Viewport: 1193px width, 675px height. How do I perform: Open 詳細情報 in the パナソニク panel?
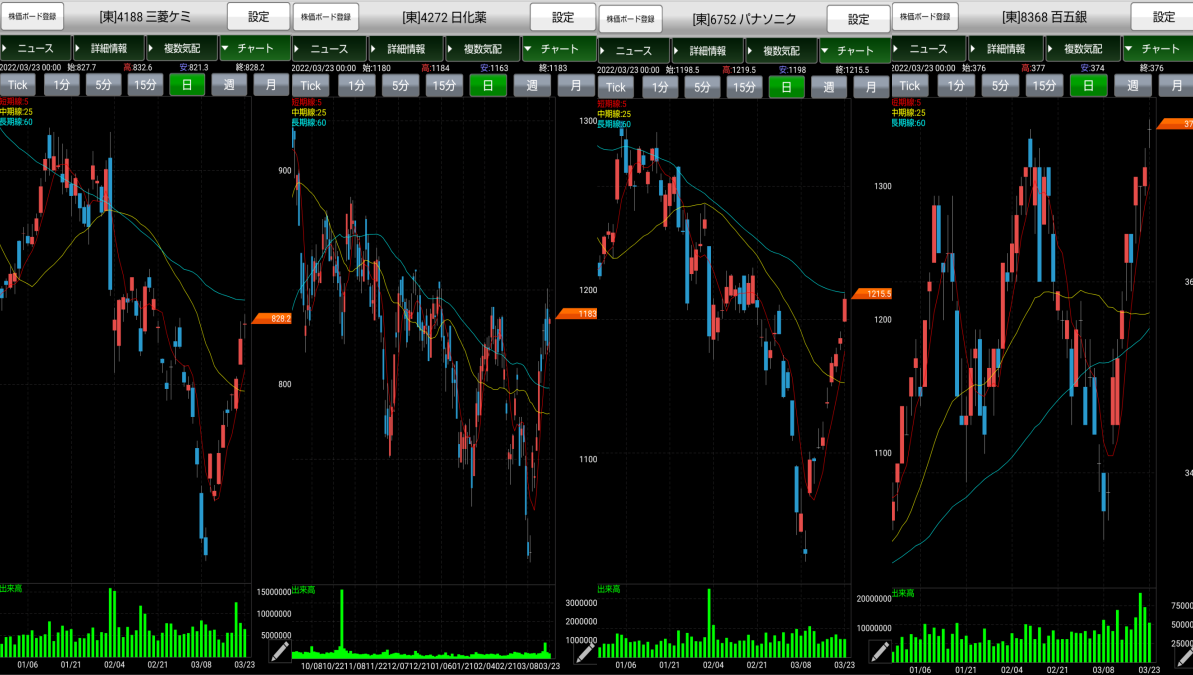tap(707, 50)
